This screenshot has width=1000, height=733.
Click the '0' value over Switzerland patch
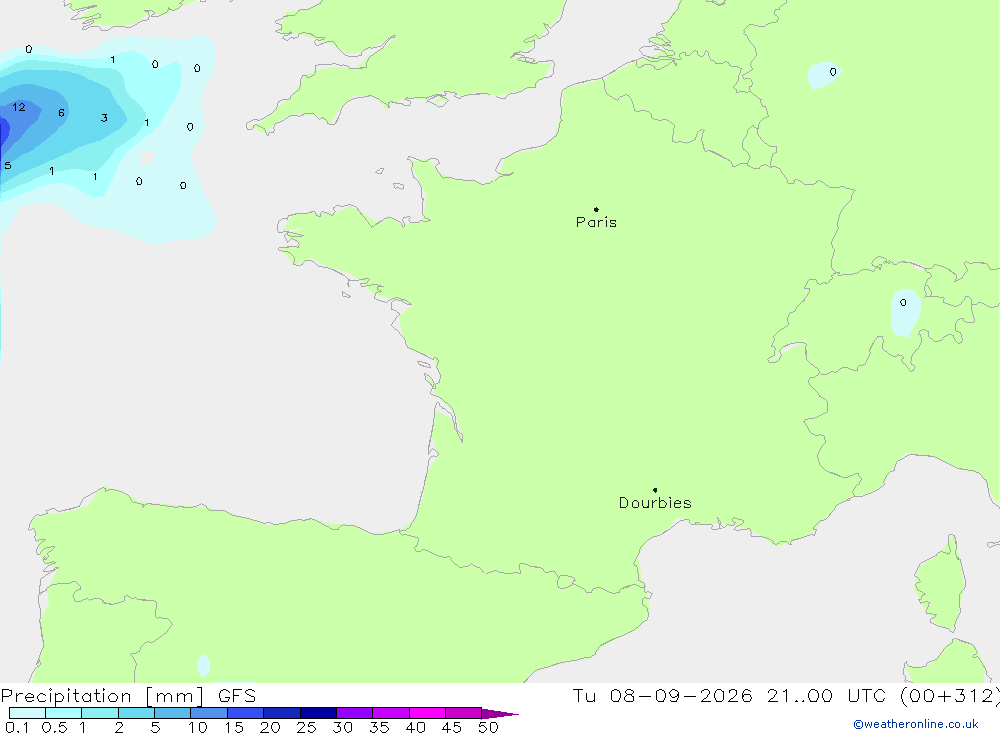click(x=903, y=302)
